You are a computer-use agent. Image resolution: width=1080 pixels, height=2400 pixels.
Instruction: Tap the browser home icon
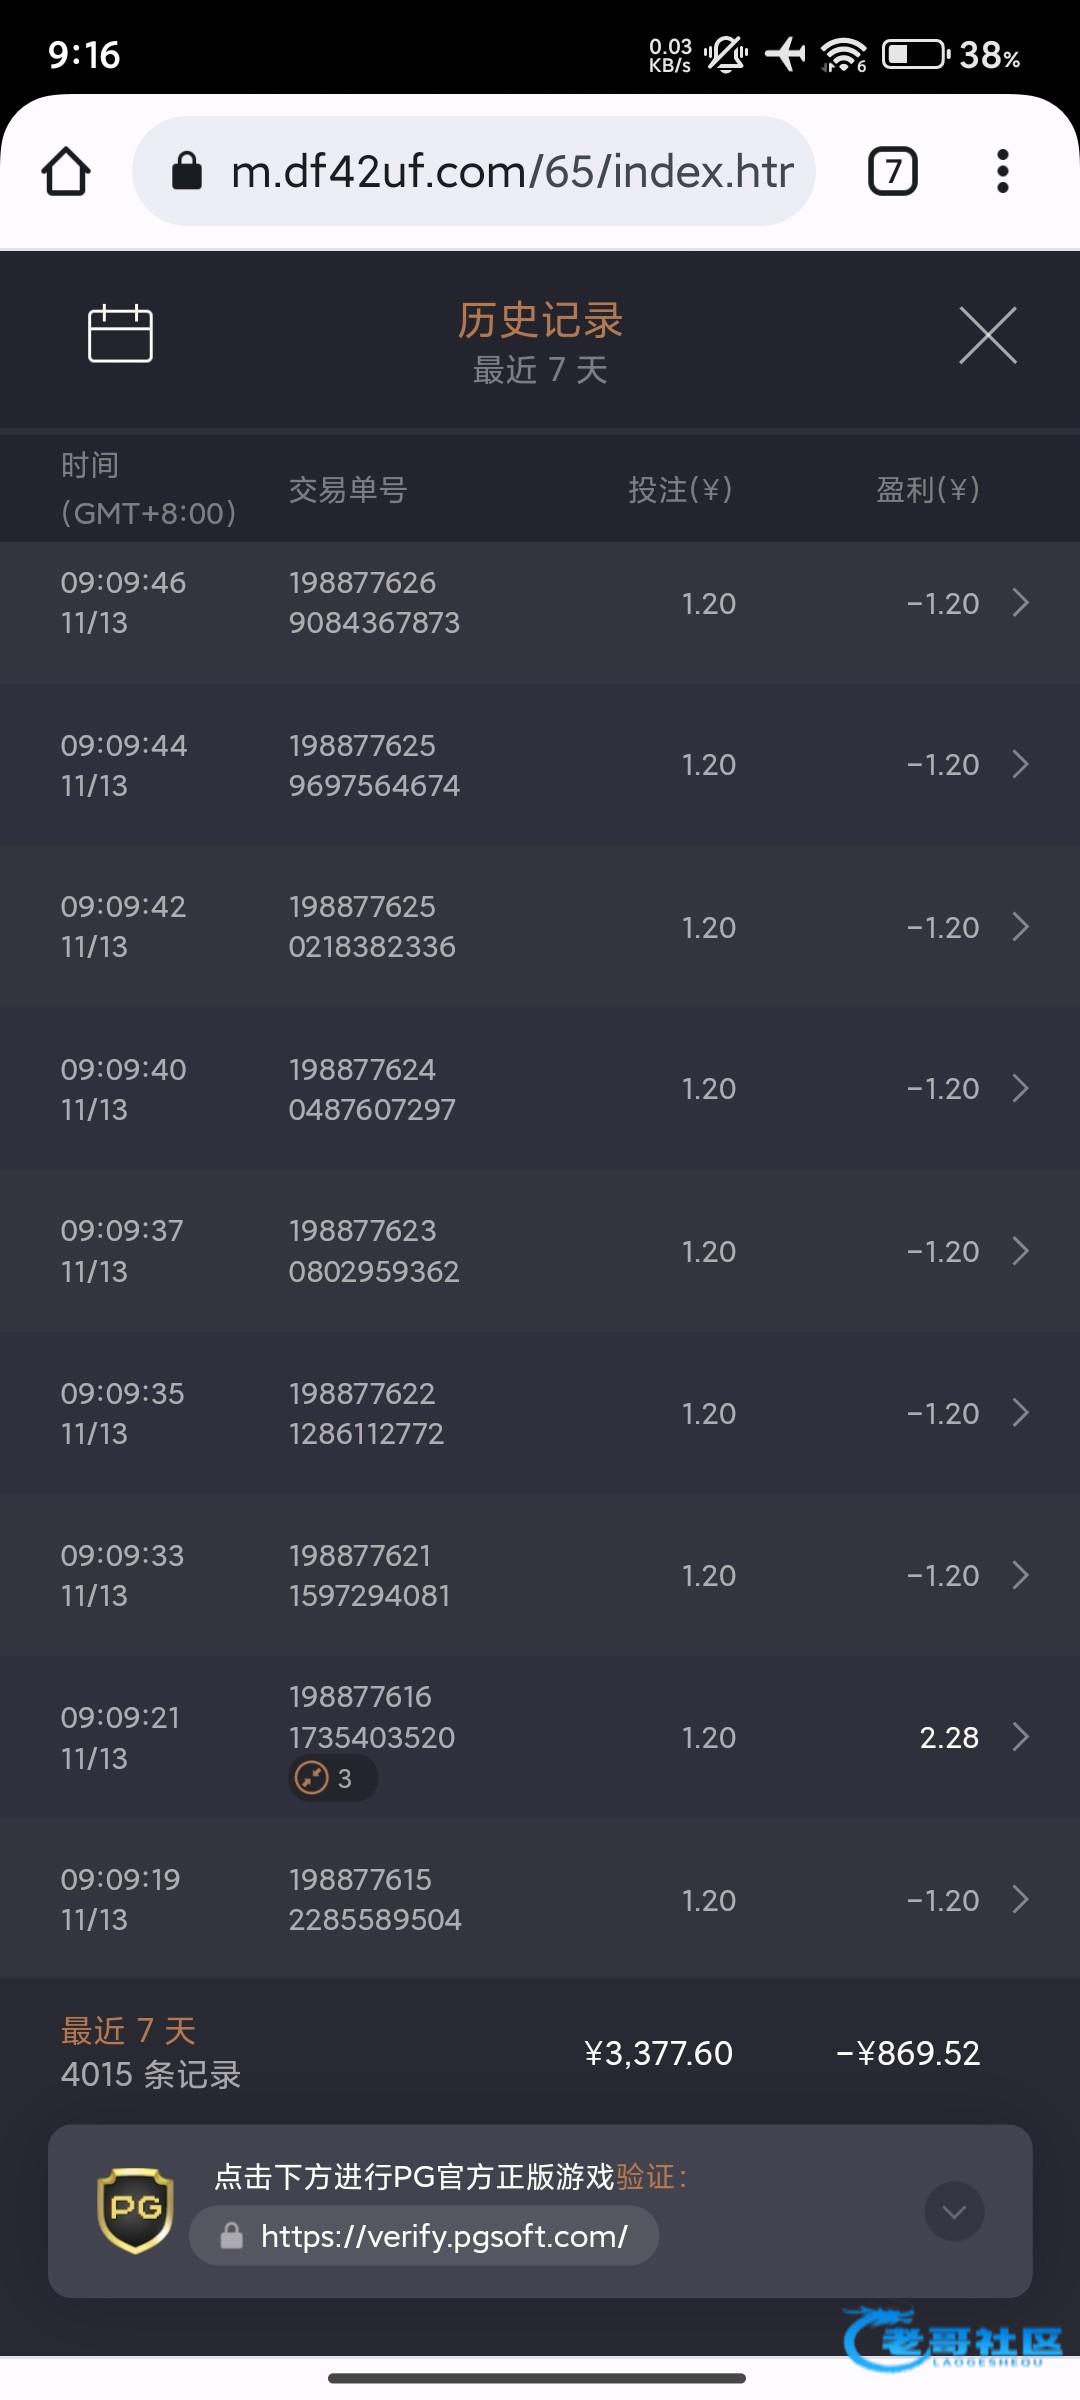pyautogui.click(x=66, y=171)
